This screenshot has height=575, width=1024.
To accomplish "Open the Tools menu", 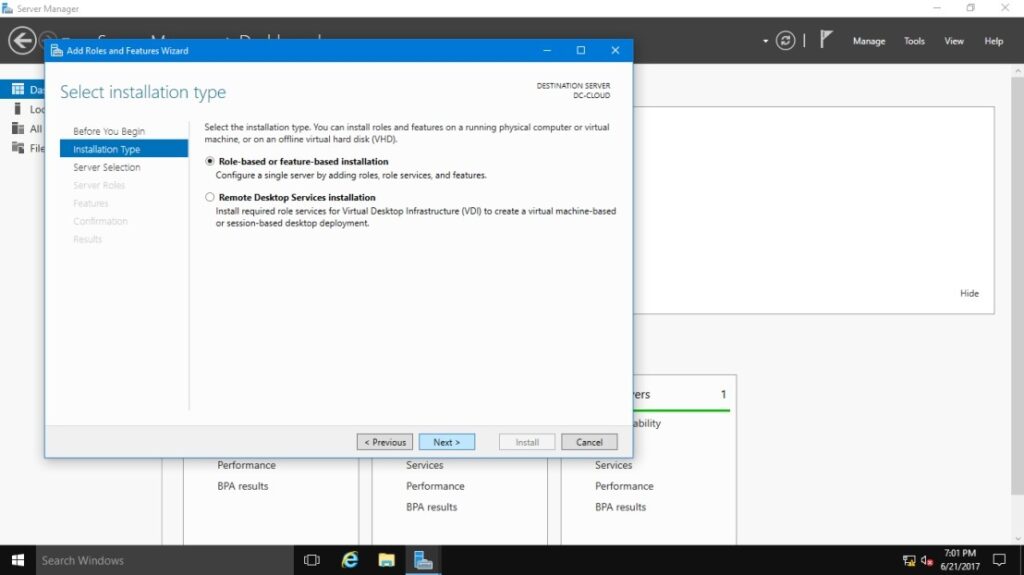I will (914, 41).
